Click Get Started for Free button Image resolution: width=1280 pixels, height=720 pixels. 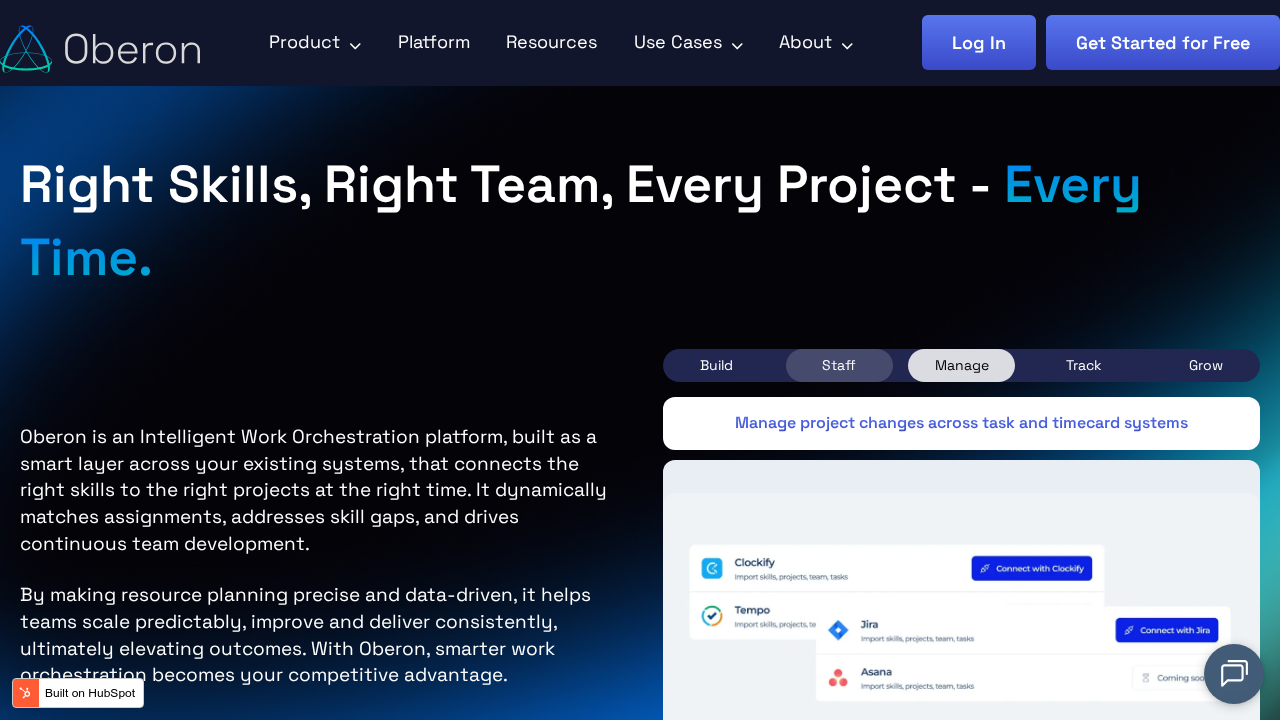click(x=1162, y=43)
